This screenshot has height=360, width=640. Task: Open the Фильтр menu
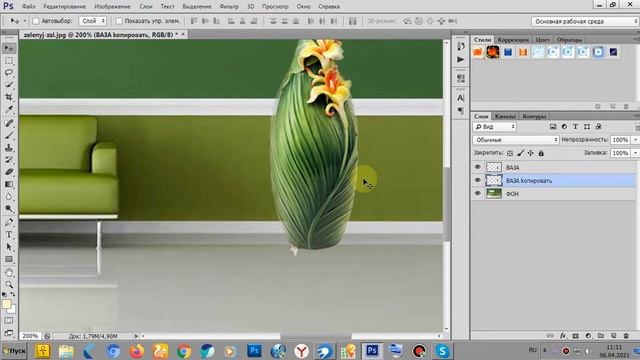(x=229, y=7)
